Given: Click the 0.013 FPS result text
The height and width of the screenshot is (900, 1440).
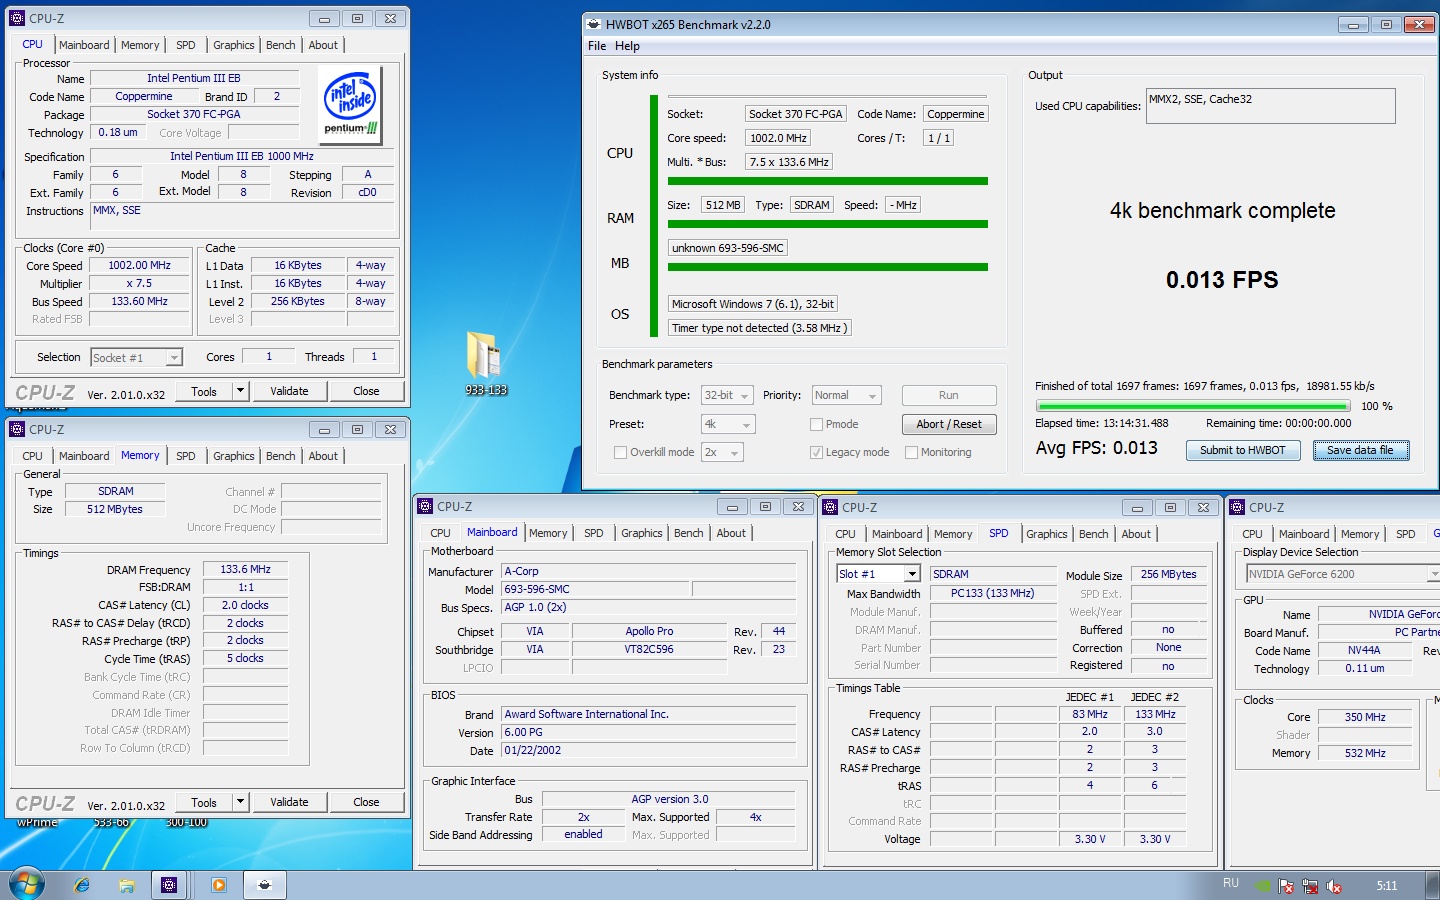Looking at the screenshot, I should [x=1222, y=280].
